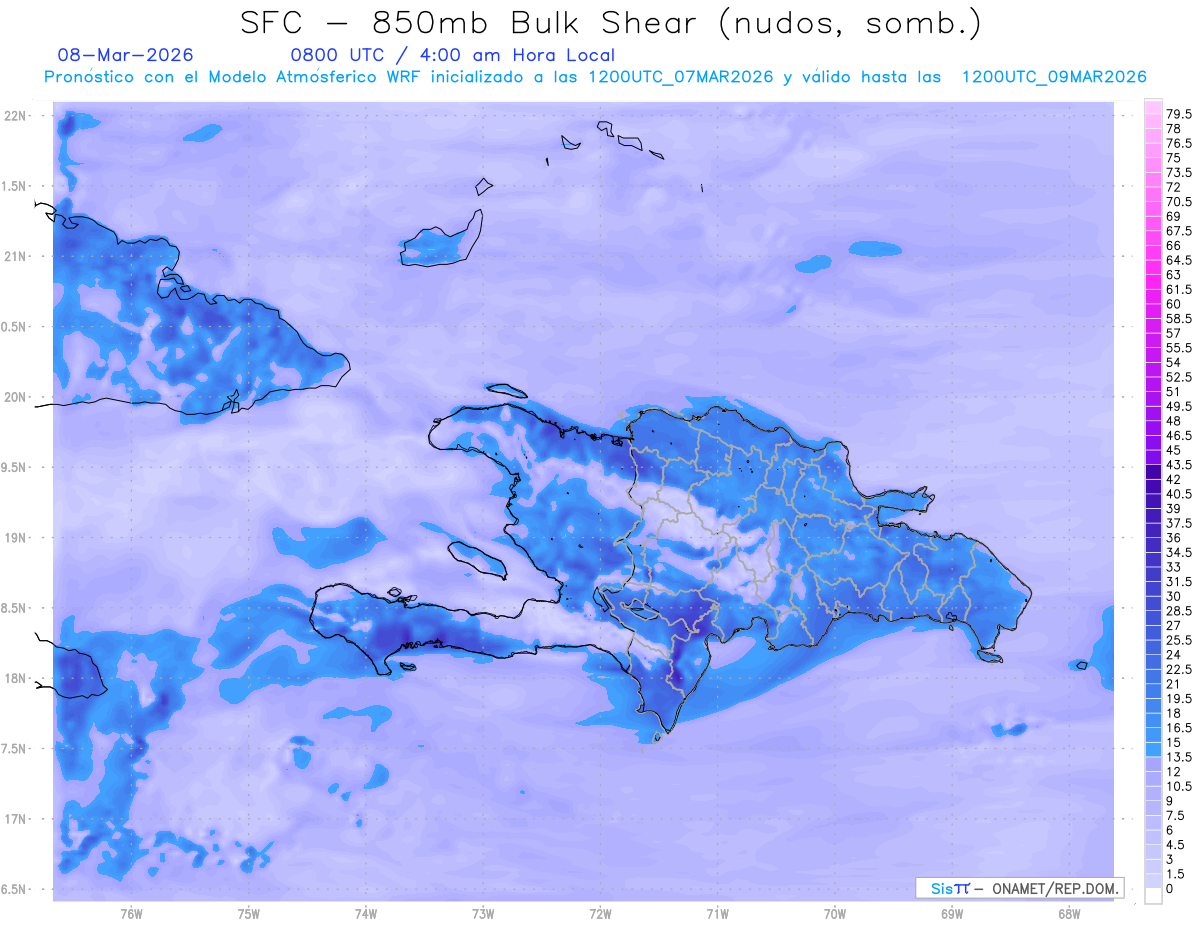Click the valid-until time "1200UTC_09MAR2026"

[1054, 77]
